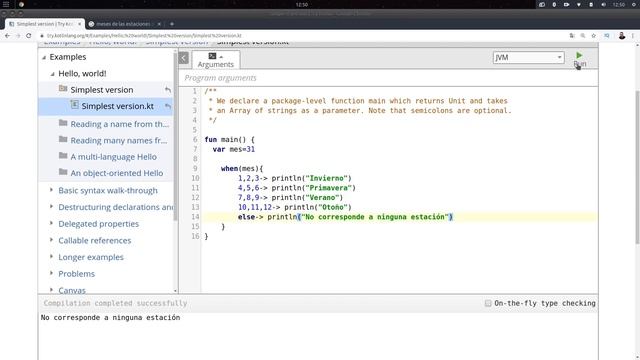Run the Kotlin program
This screenshot has height=360, width=640.
pyautogui.click(x=579, y=59)
